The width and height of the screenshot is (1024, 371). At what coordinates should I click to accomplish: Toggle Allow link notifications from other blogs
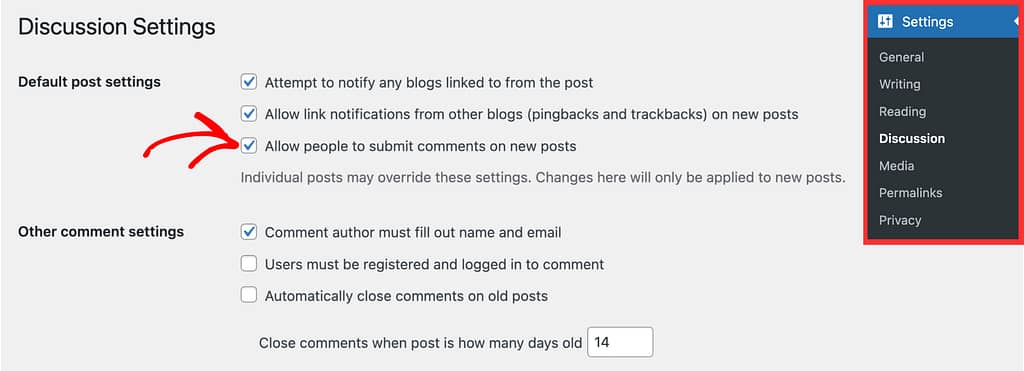coord(249,114)
